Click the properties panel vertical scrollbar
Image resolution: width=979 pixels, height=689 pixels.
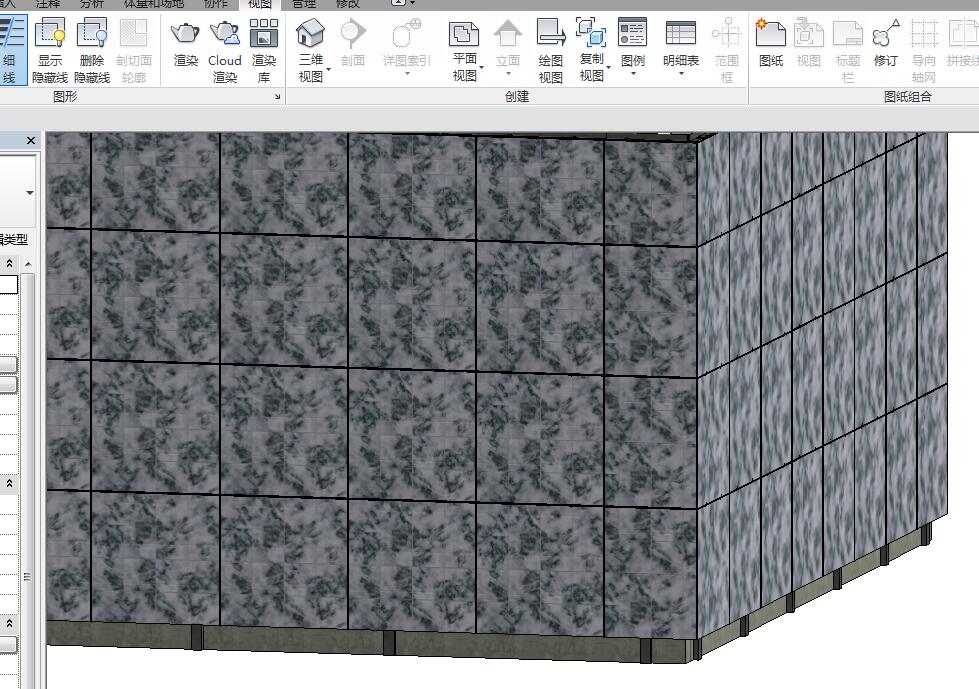(x=27, y=576)
